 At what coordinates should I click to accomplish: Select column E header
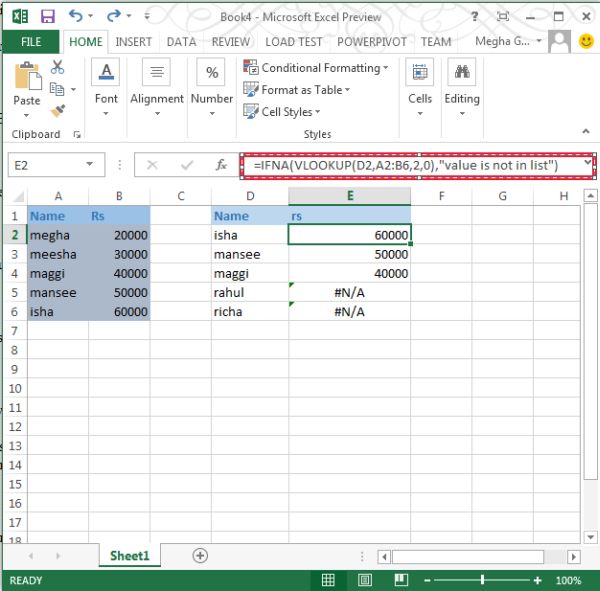(350, 196)
